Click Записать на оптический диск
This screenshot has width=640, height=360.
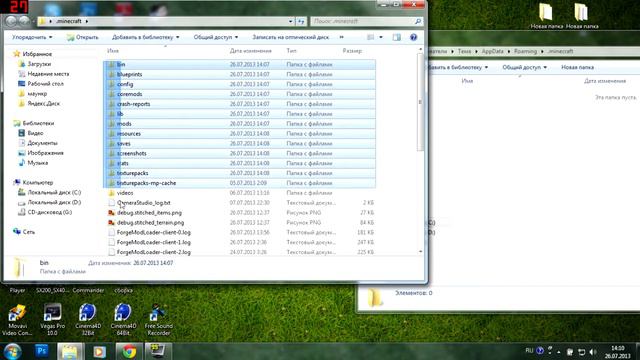(x=290, y=37)
